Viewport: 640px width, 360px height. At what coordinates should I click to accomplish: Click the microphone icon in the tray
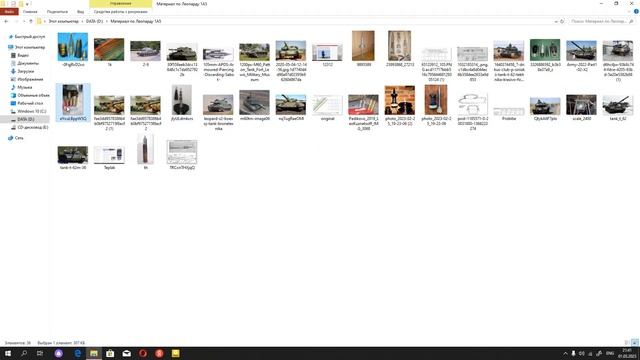573,353
